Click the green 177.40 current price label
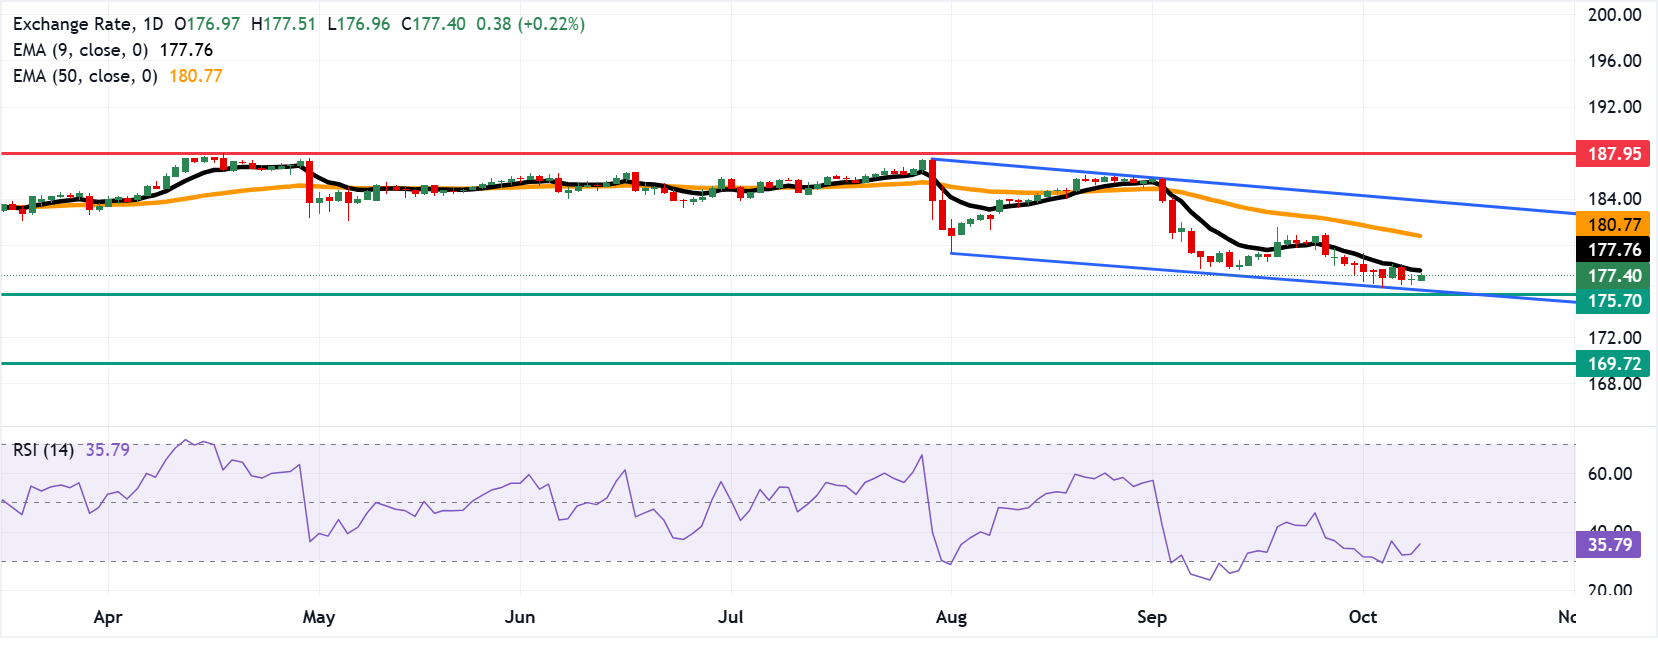 pos(1613,276)
